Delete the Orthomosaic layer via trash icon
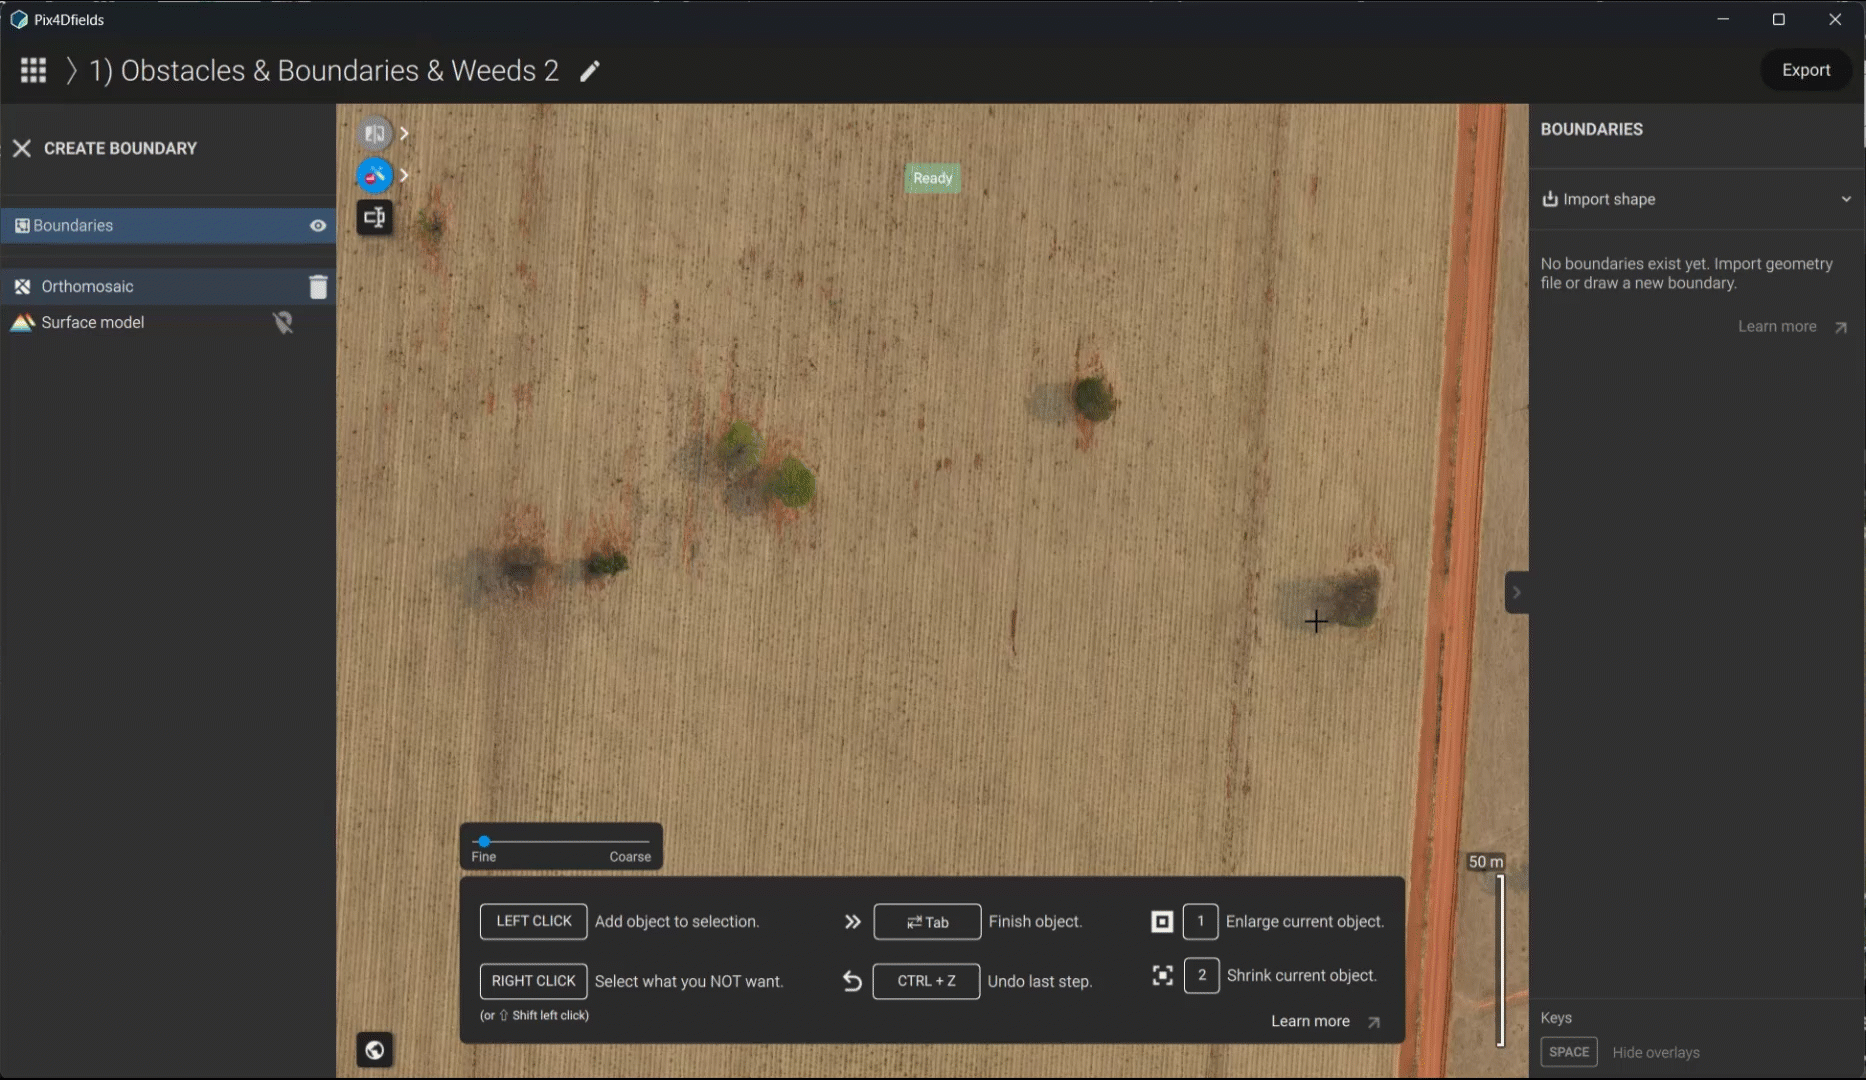 [x=318, y=287]
